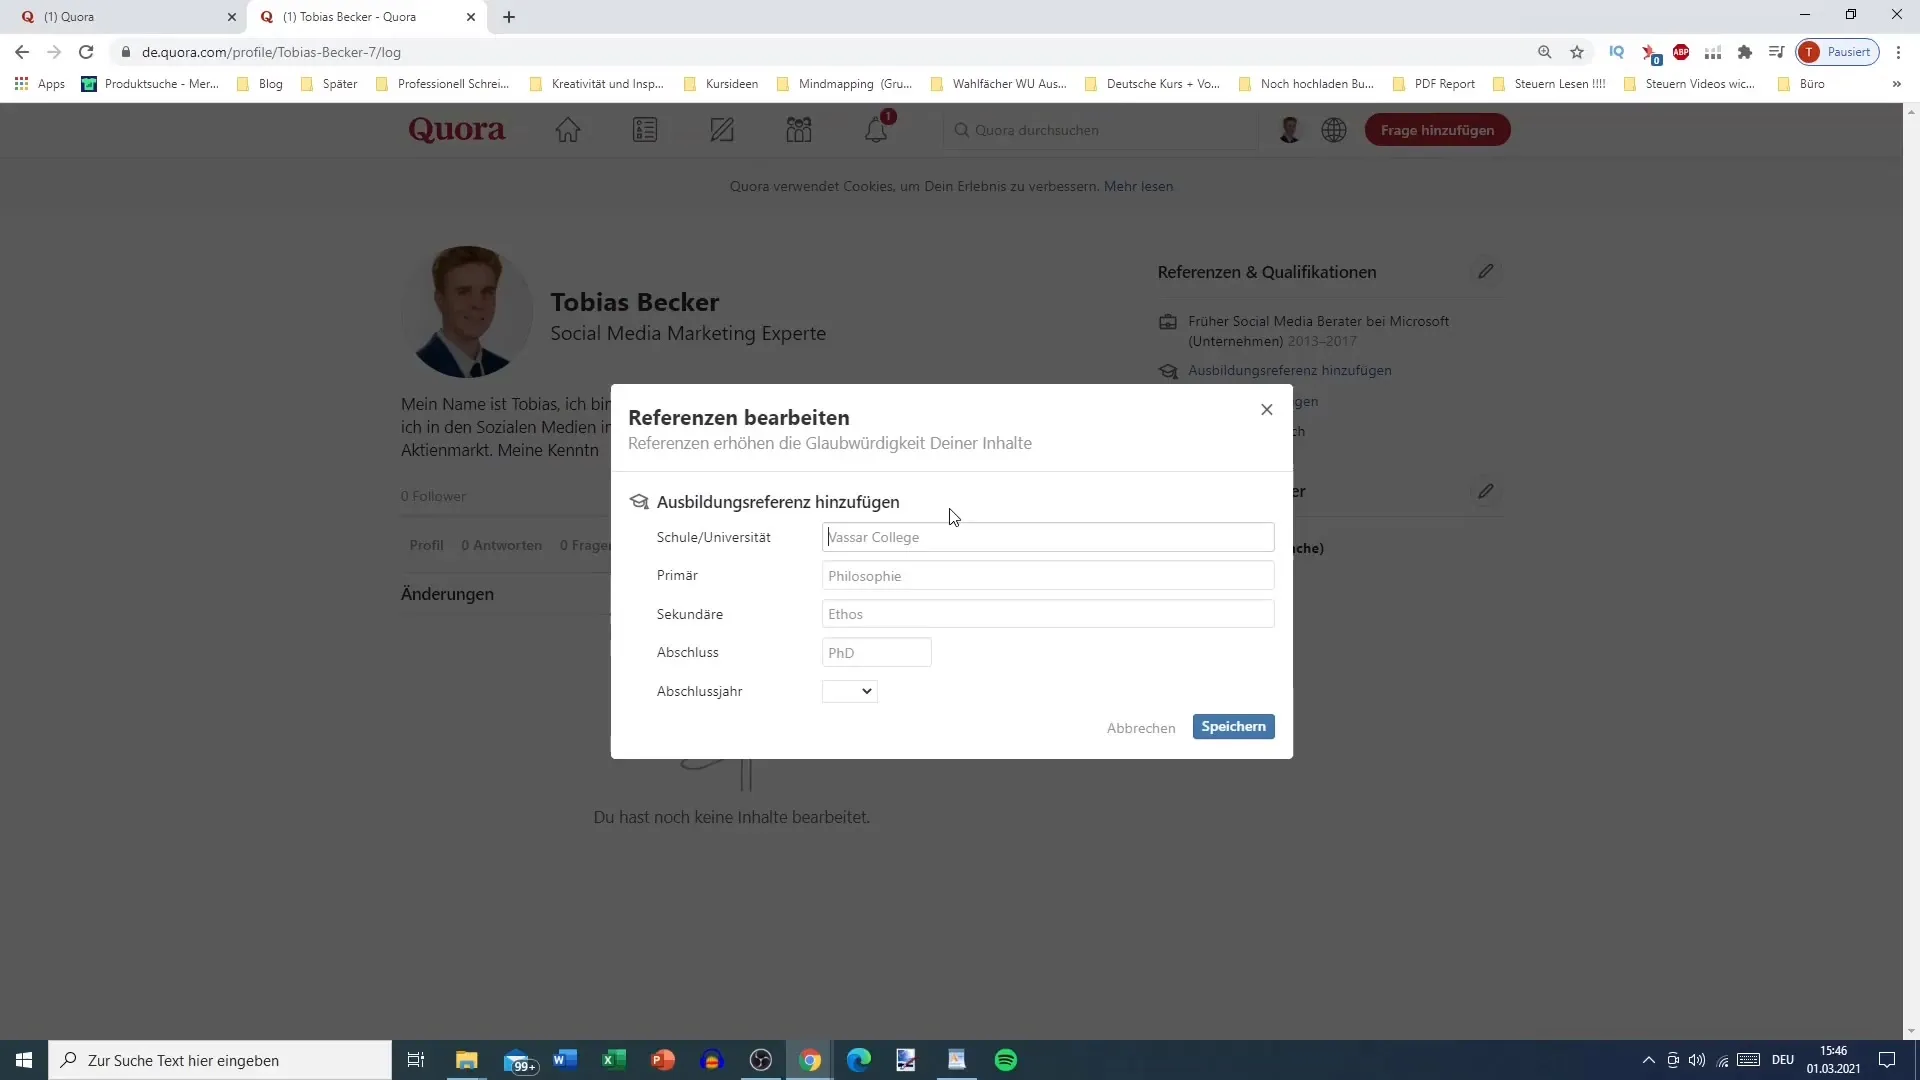This screenshot has height=1080, width=1920.
Task: Click the Spotify taskbar icon
Action: (1007, 1059)
